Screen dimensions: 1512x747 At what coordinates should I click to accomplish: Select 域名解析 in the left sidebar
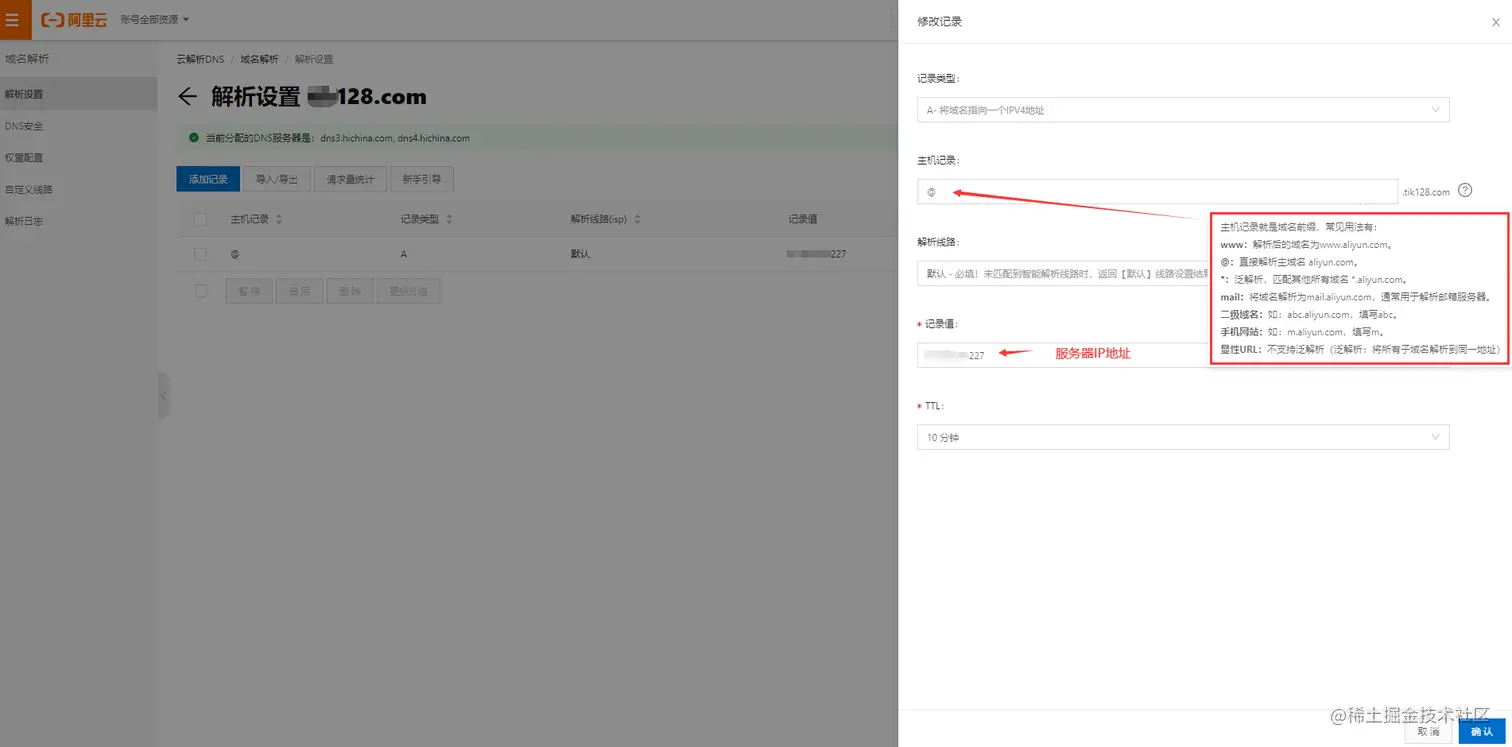[x=27, y=59]
